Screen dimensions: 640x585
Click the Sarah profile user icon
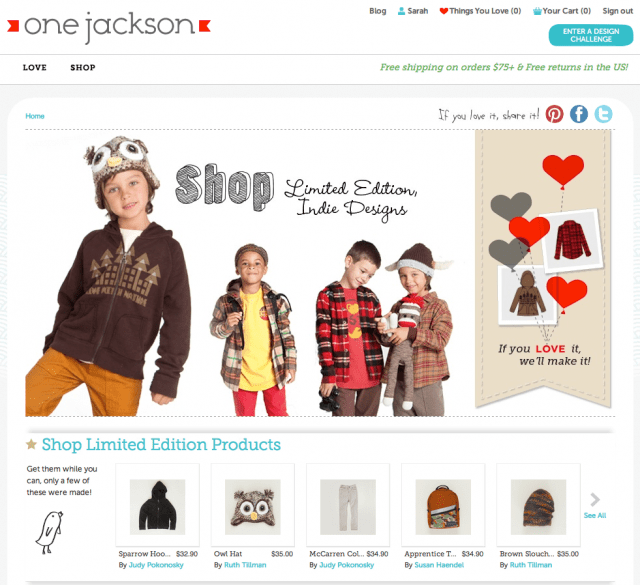click(402, 11)
